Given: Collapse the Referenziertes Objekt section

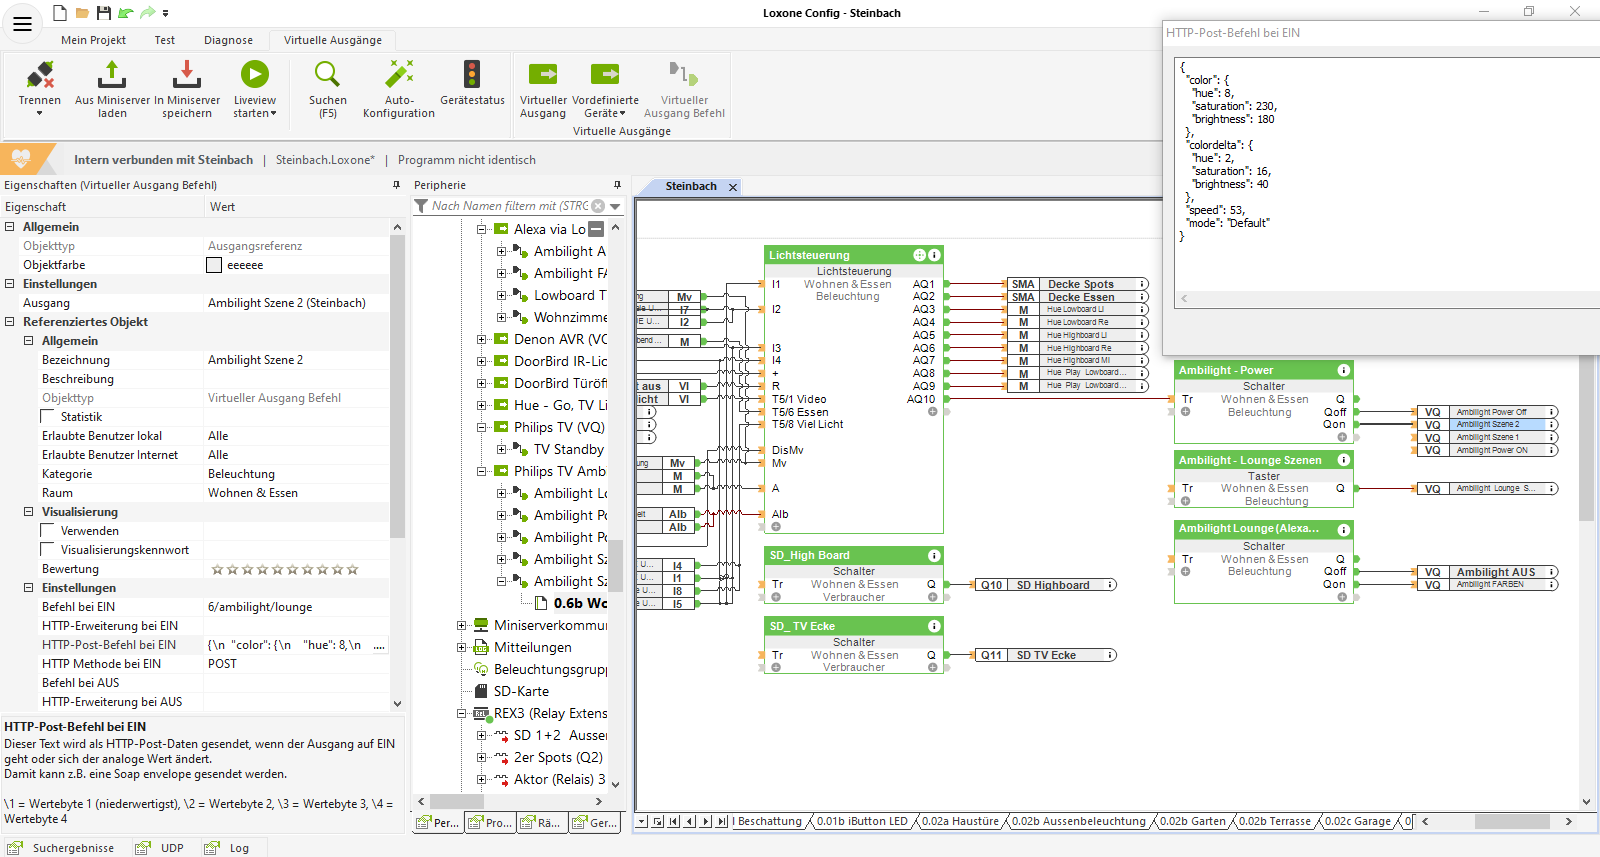Looking at the screenshot, I should coord(10,322).
